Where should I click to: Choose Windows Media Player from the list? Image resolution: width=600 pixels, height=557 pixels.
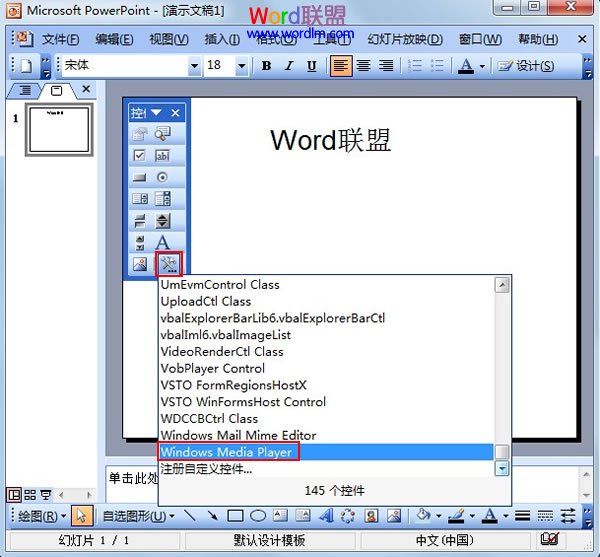click(325, 452)
